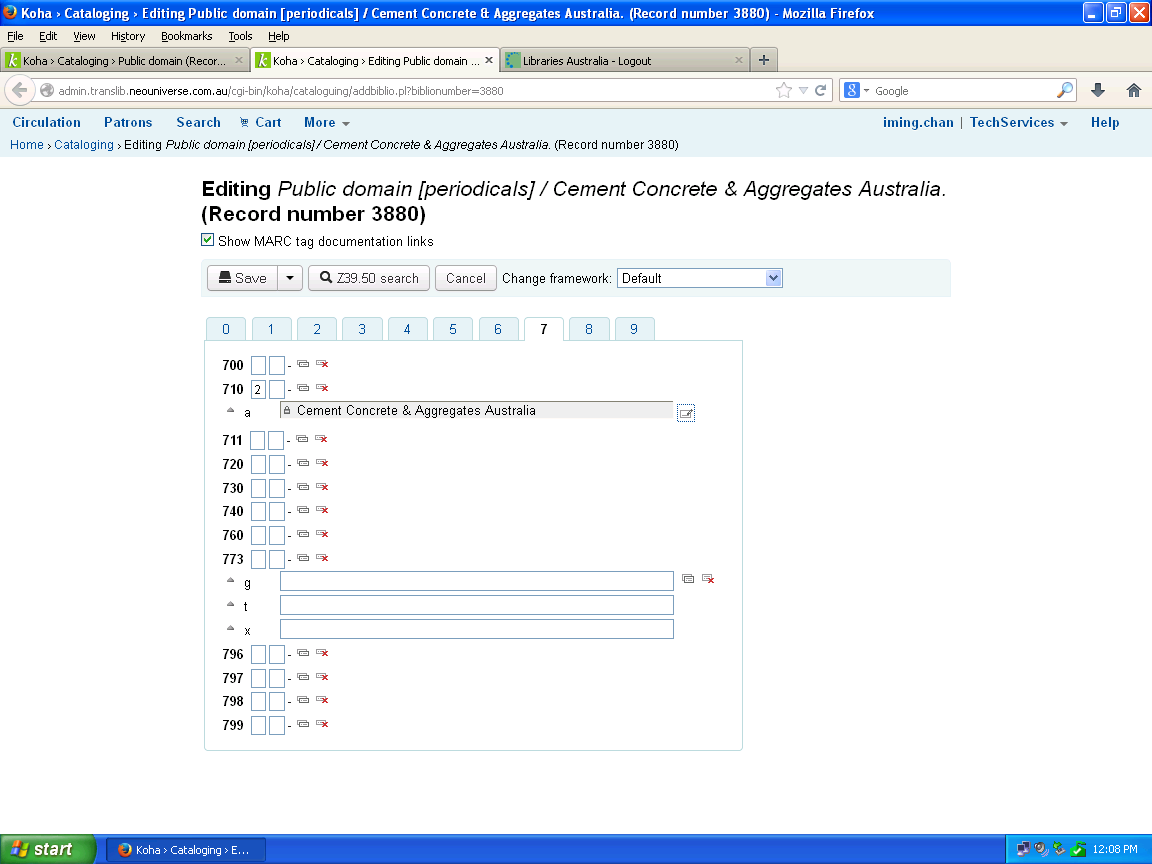Click the 773 subfield t input field
This screenshot has height=864, width=1152.
click(476, 605)
